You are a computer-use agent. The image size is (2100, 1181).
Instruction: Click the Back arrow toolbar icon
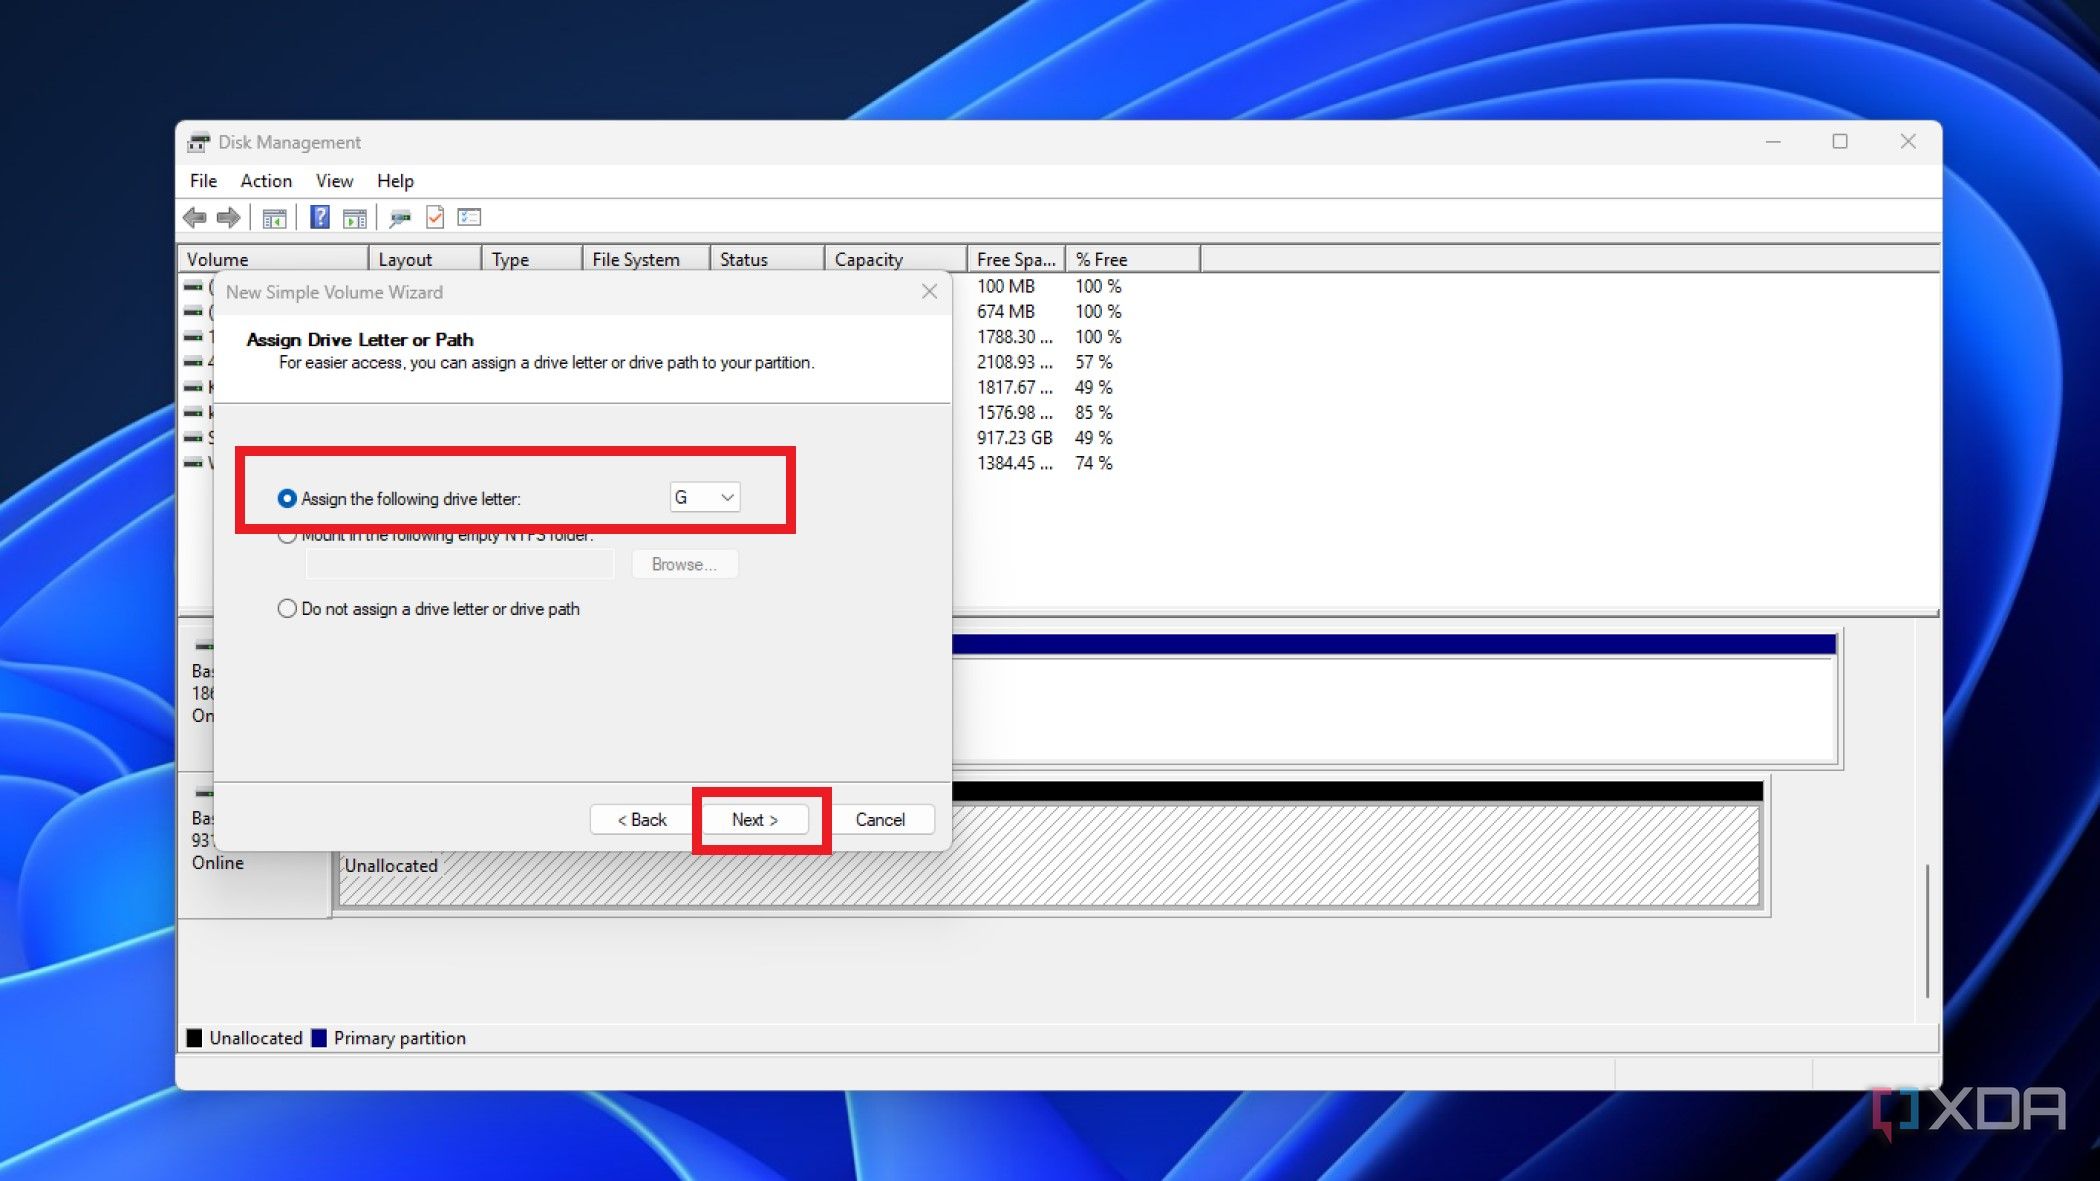194,217
